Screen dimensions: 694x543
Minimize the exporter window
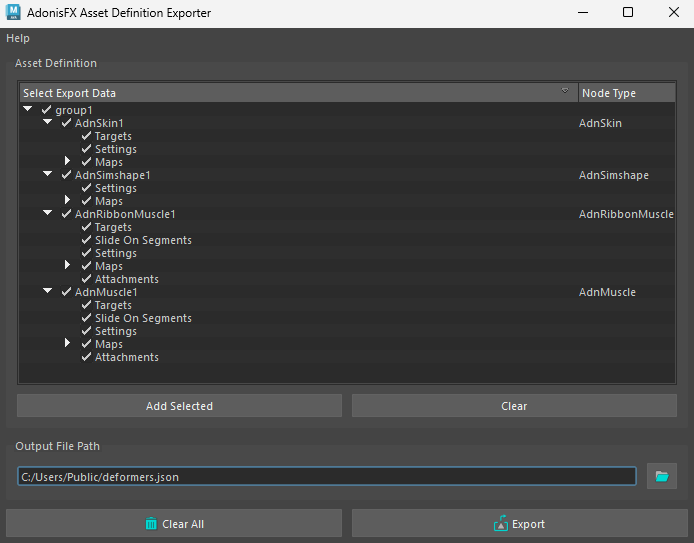pos(583,12)
